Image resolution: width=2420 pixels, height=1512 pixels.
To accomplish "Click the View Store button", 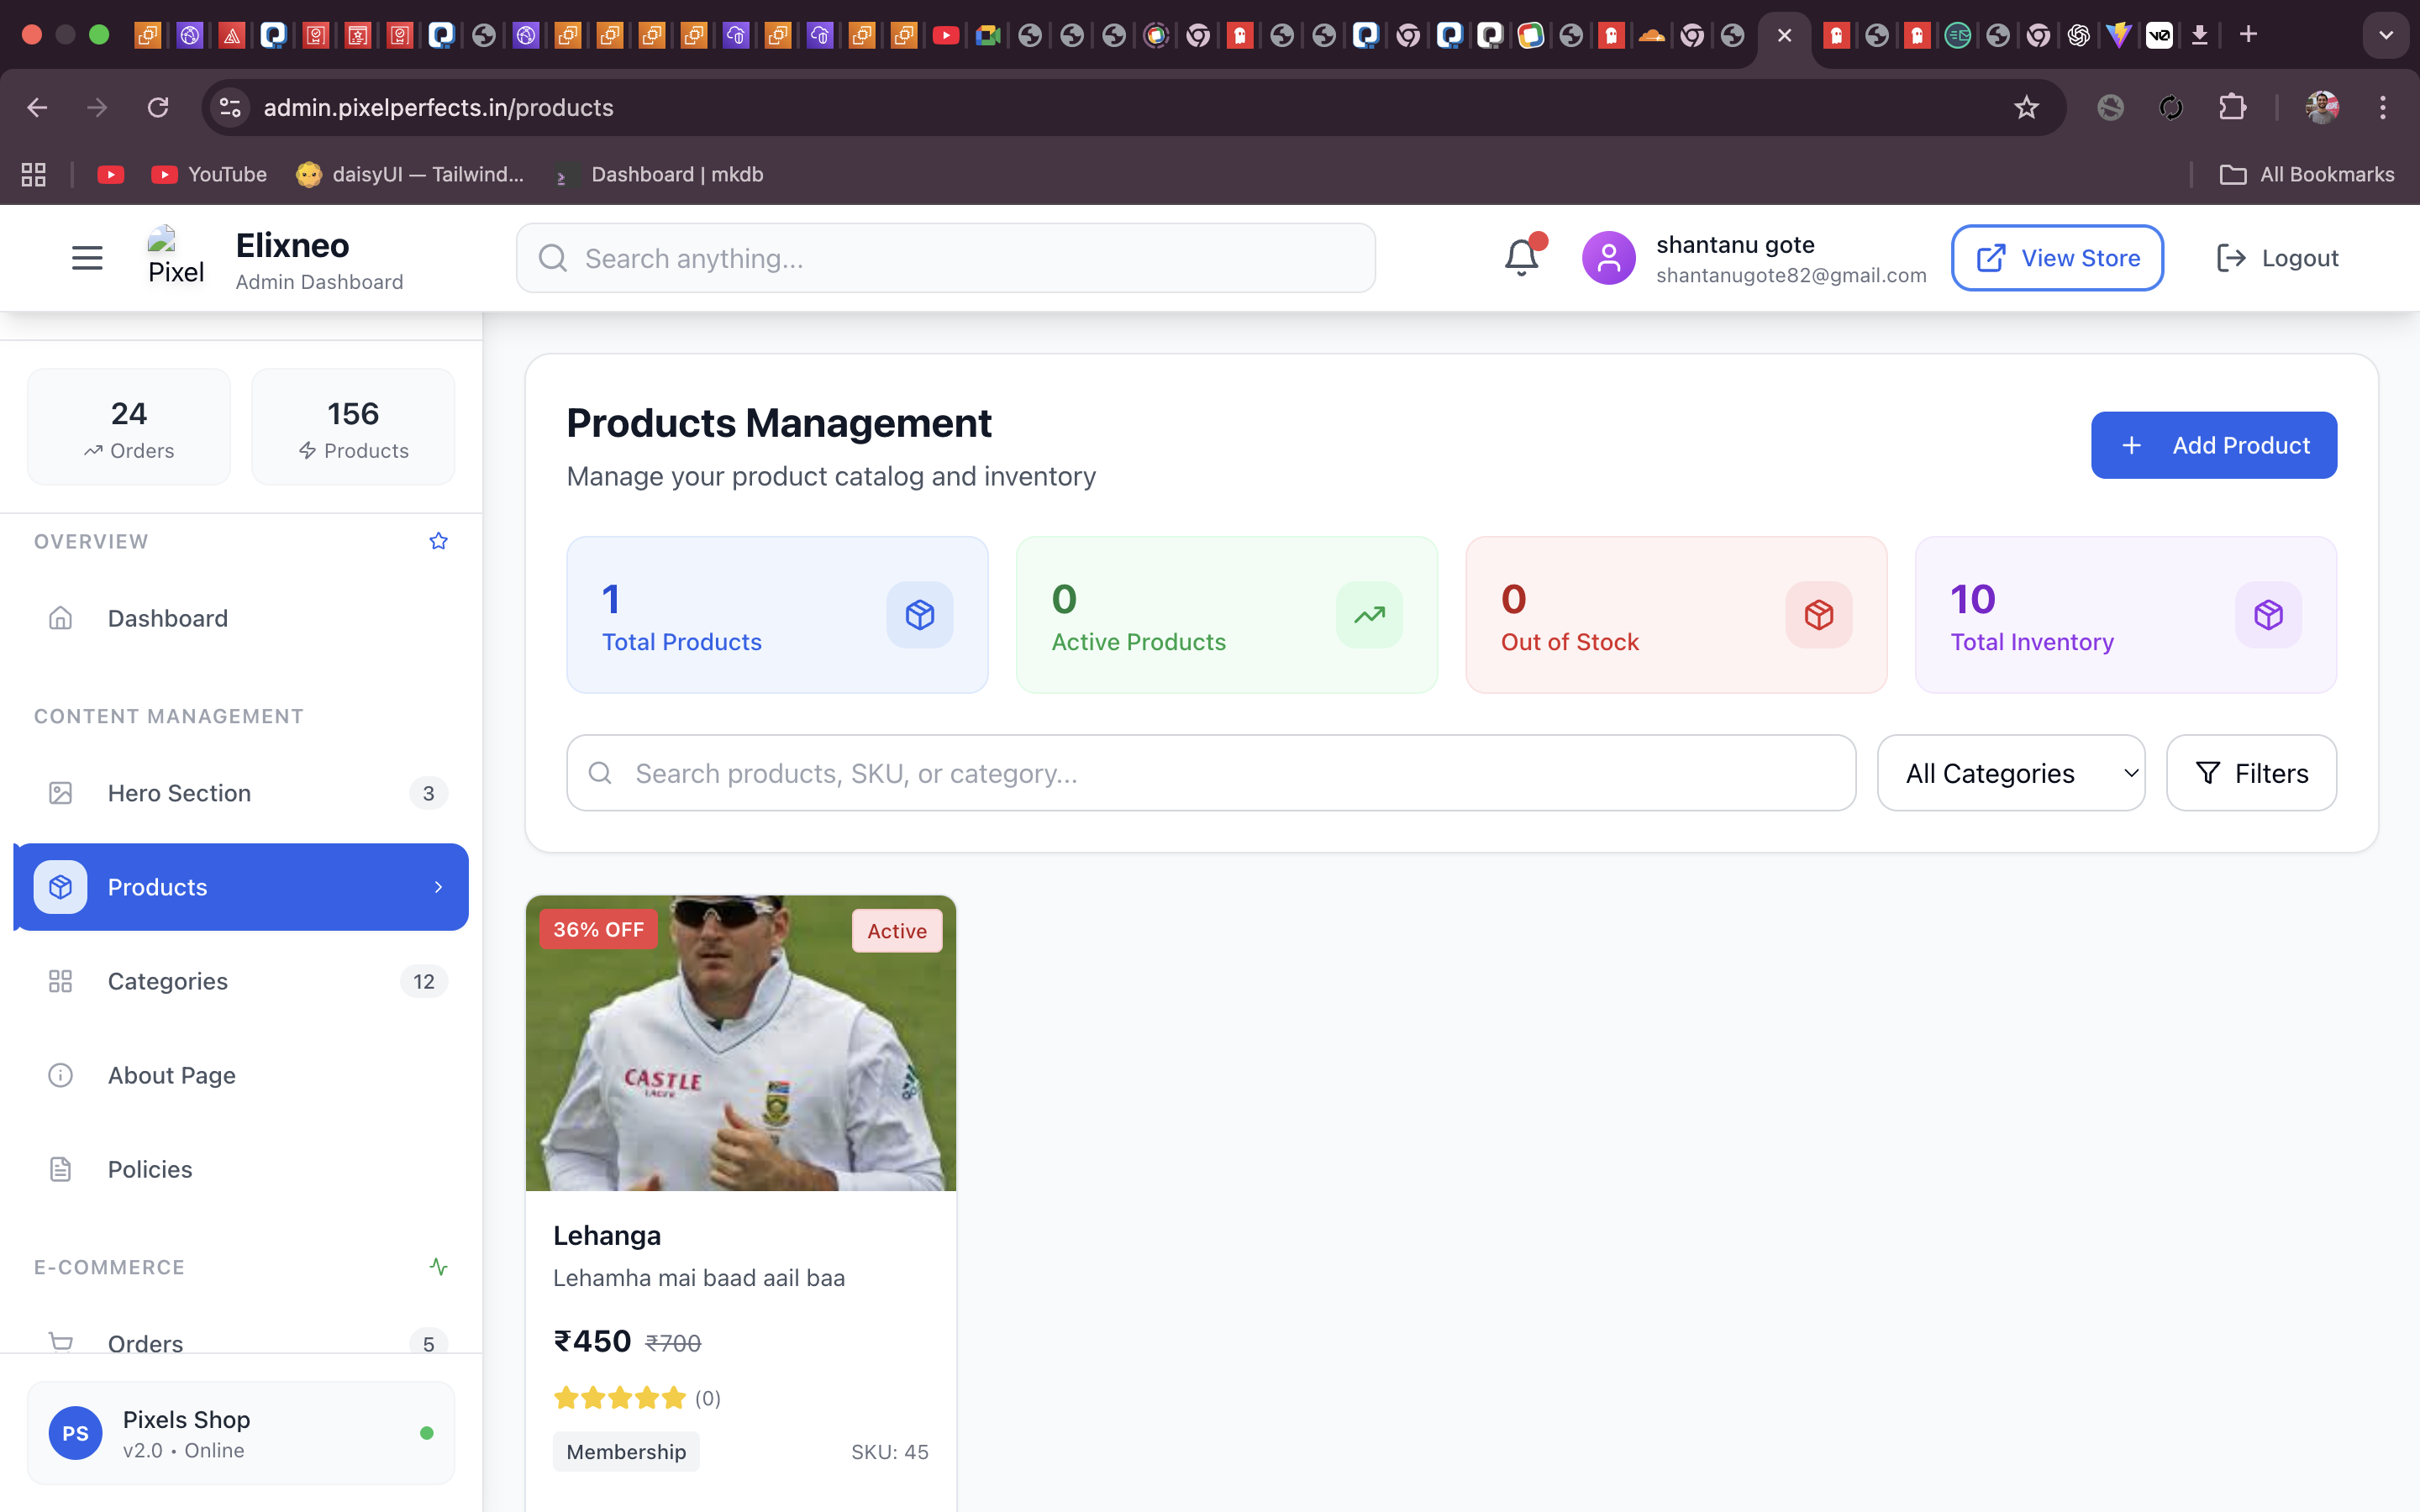I will [x=2057, y=258].
